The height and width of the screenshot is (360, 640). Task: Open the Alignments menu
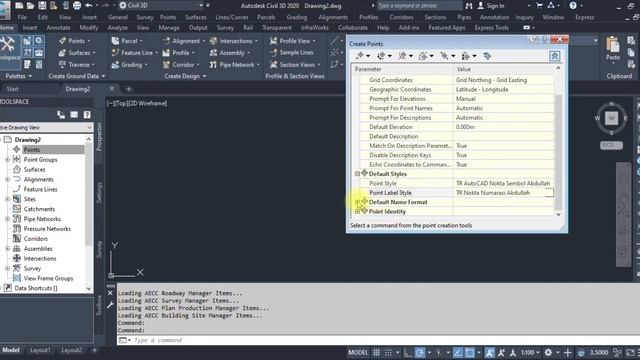click(x=333, y=17)
